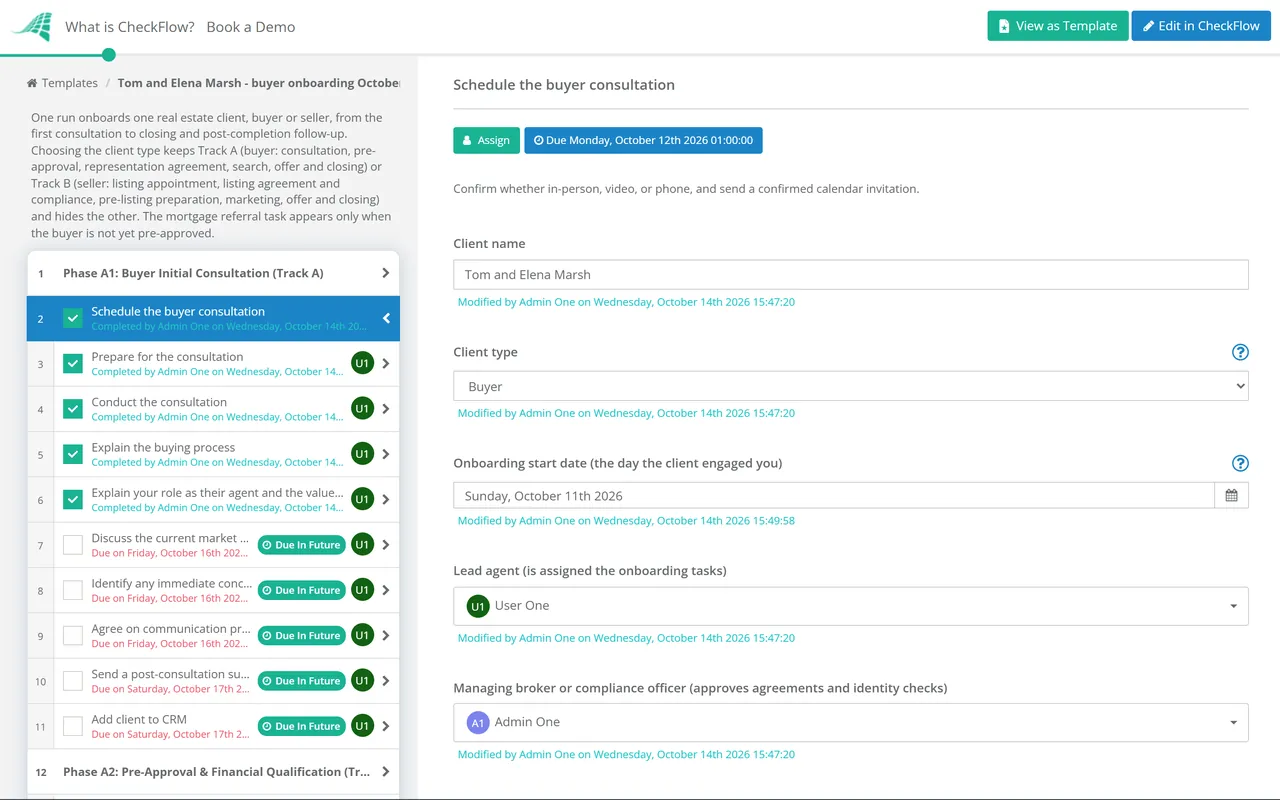The image size is (1280, 800).
Task: Check Agree on communication preferences task
Action: pos(73,636)
